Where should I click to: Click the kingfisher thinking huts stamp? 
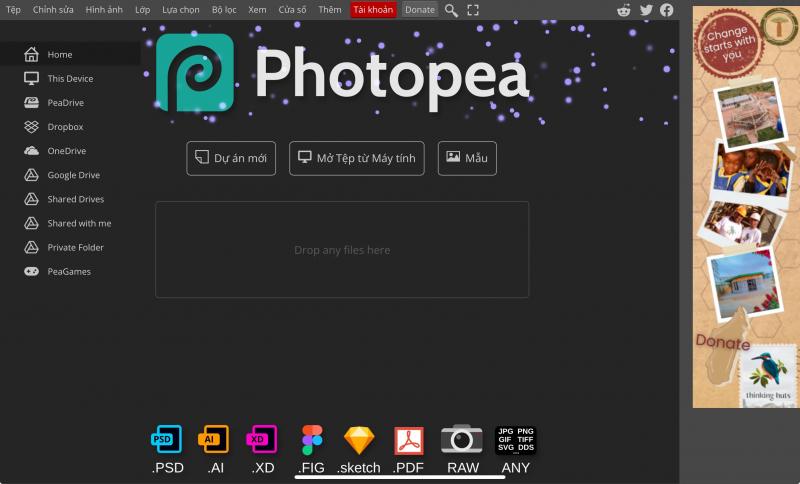(768, 375)
